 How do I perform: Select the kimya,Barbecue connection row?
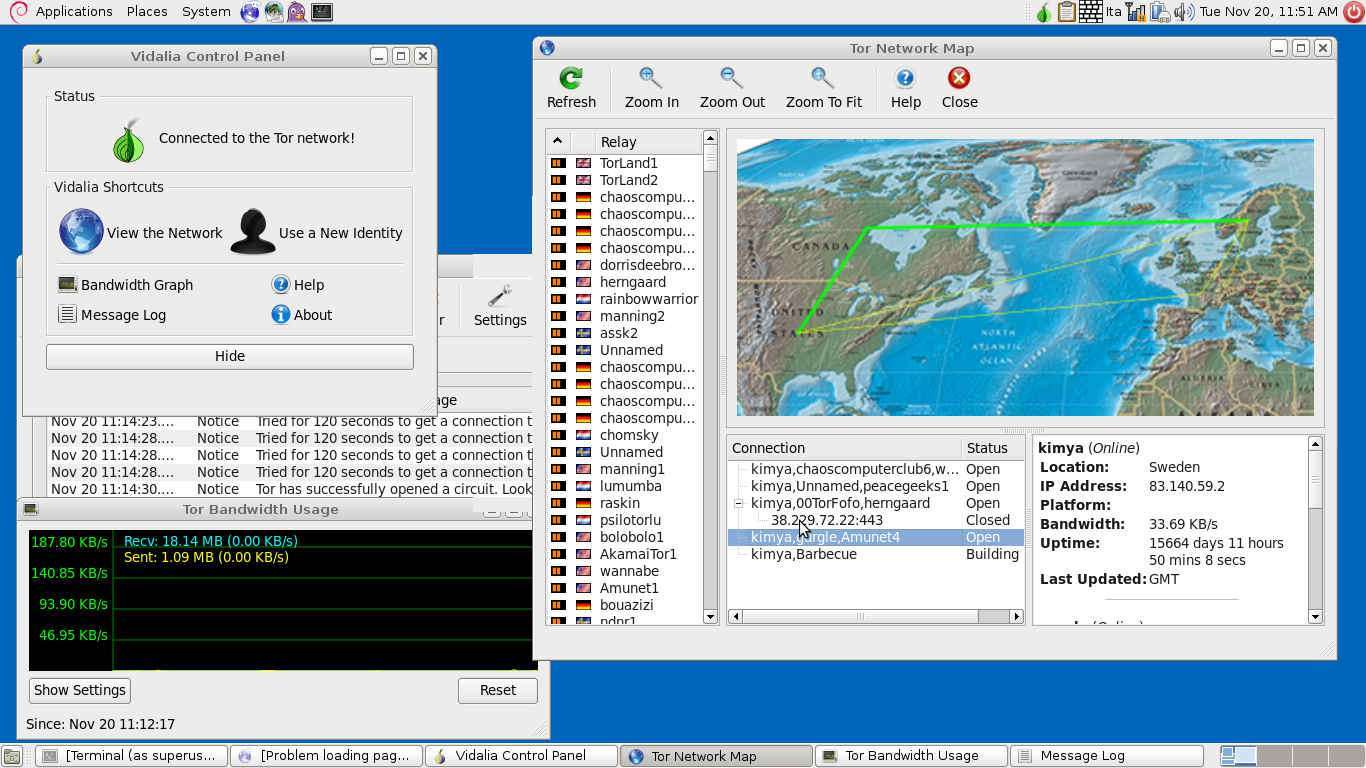coord(804,554)
